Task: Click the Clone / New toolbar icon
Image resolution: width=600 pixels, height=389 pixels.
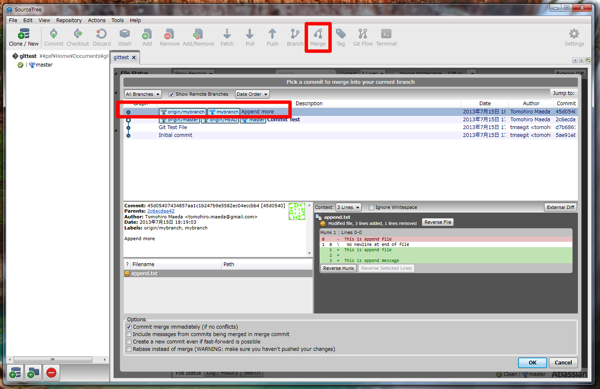Action: coord(24,37)
